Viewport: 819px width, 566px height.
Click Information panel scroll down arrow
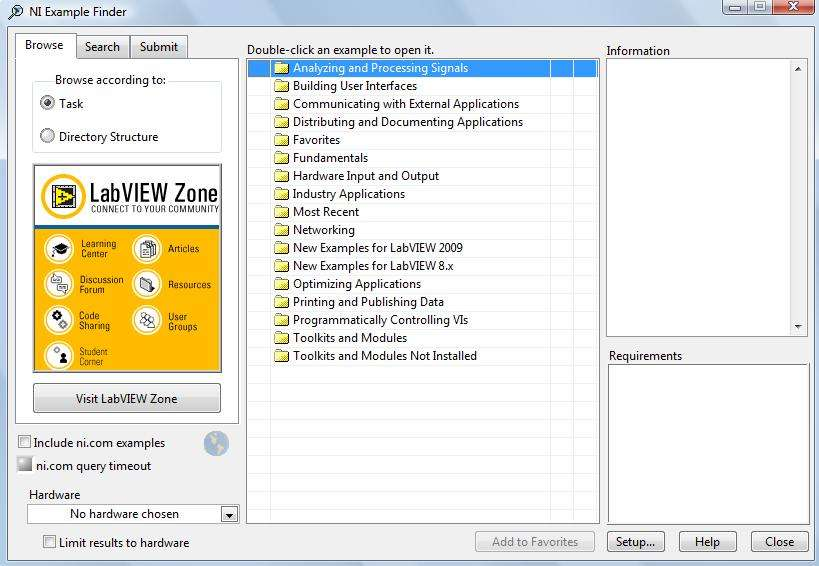click(798, 326)
